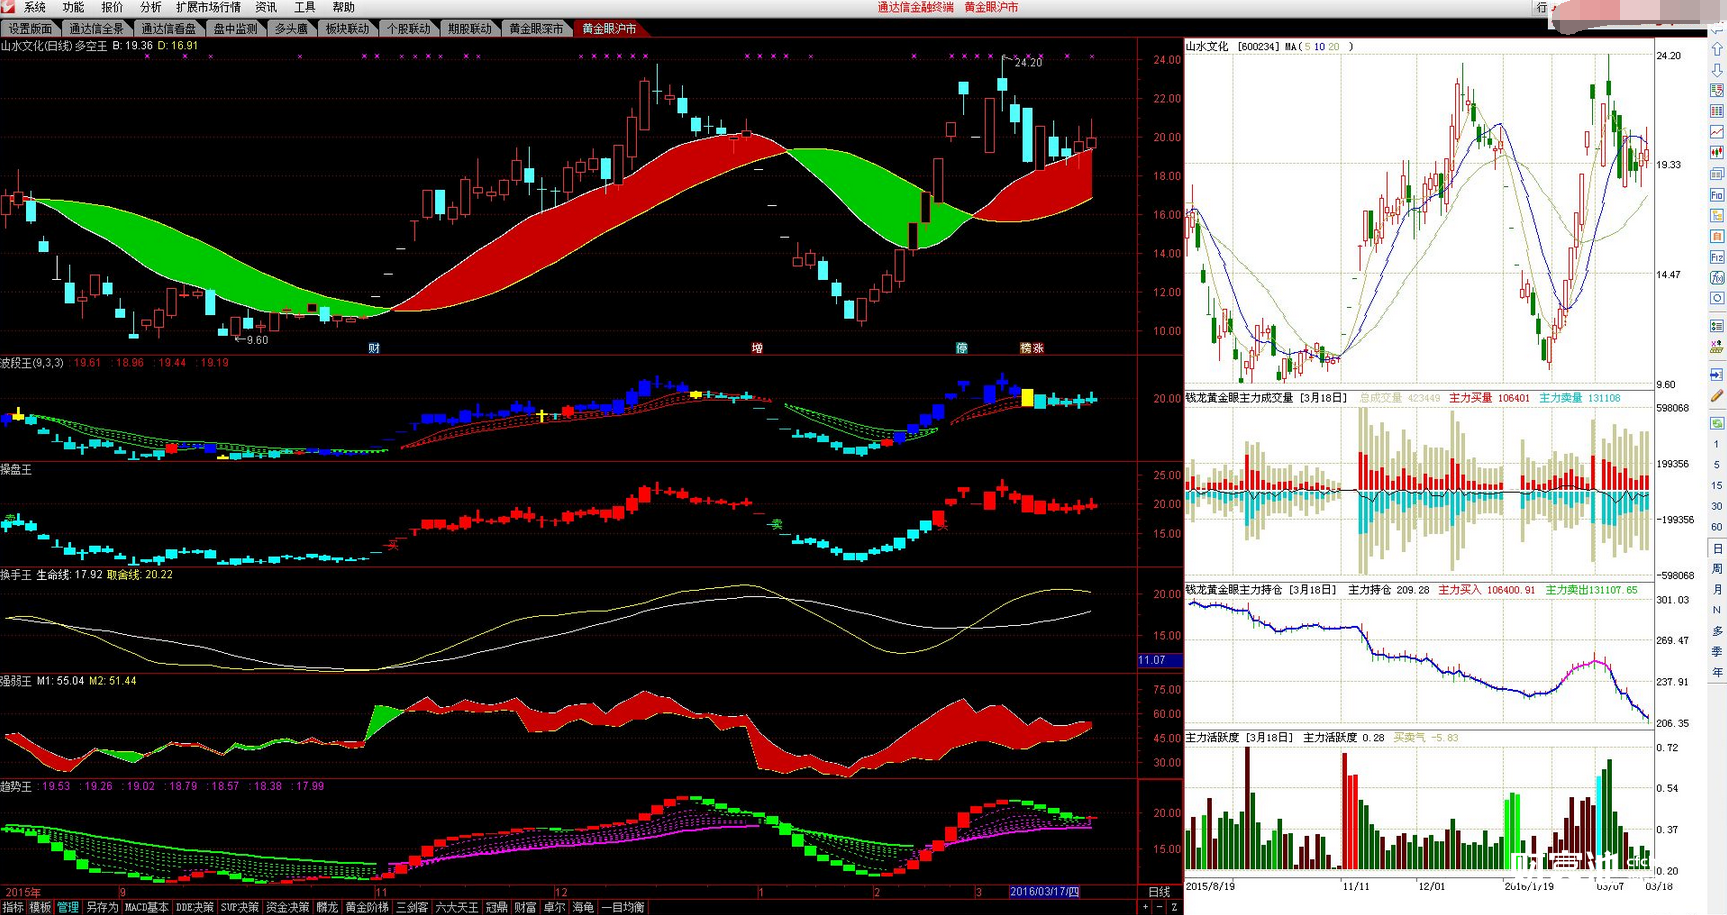This screenshot has width=1727, height=915.
Task: Click the orange document icon in sidebar
Action: [x=1717, y=237]
